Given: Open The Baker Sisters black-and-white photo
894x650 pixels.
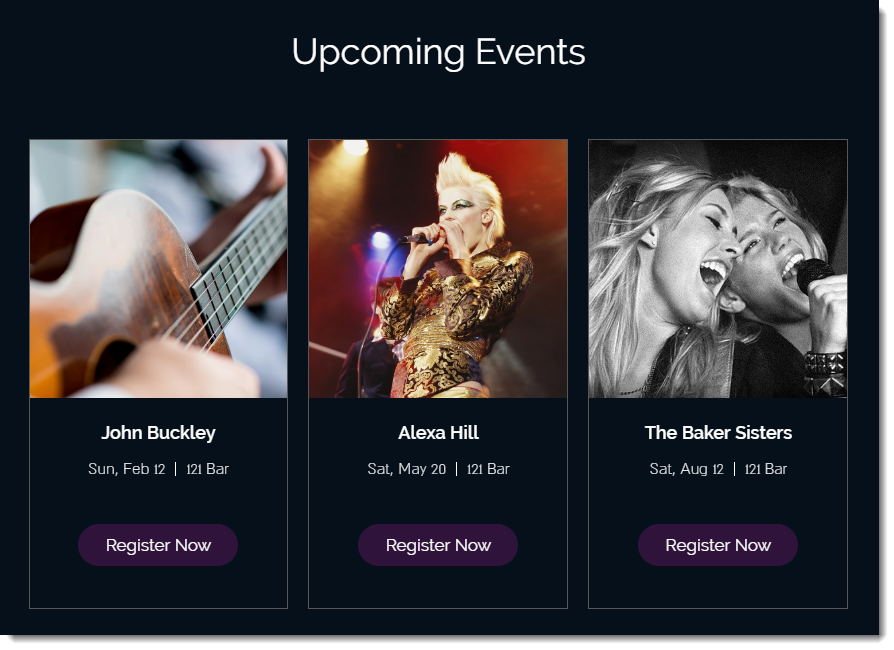Looking at the screenshot, I should coord(717,268).
